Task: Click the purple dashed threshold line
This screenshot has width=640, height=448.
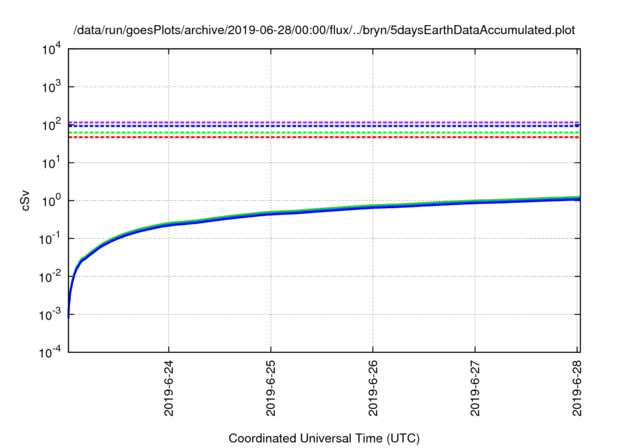Action: [x=324, y=122]
